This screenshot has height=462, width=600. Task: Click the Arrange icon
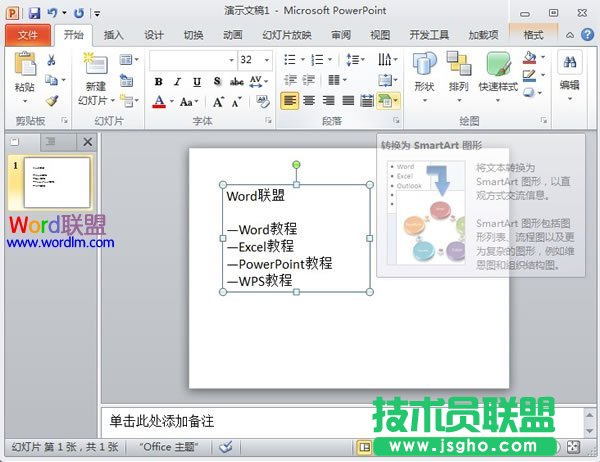pyautogui.click(x=459, y=64)
